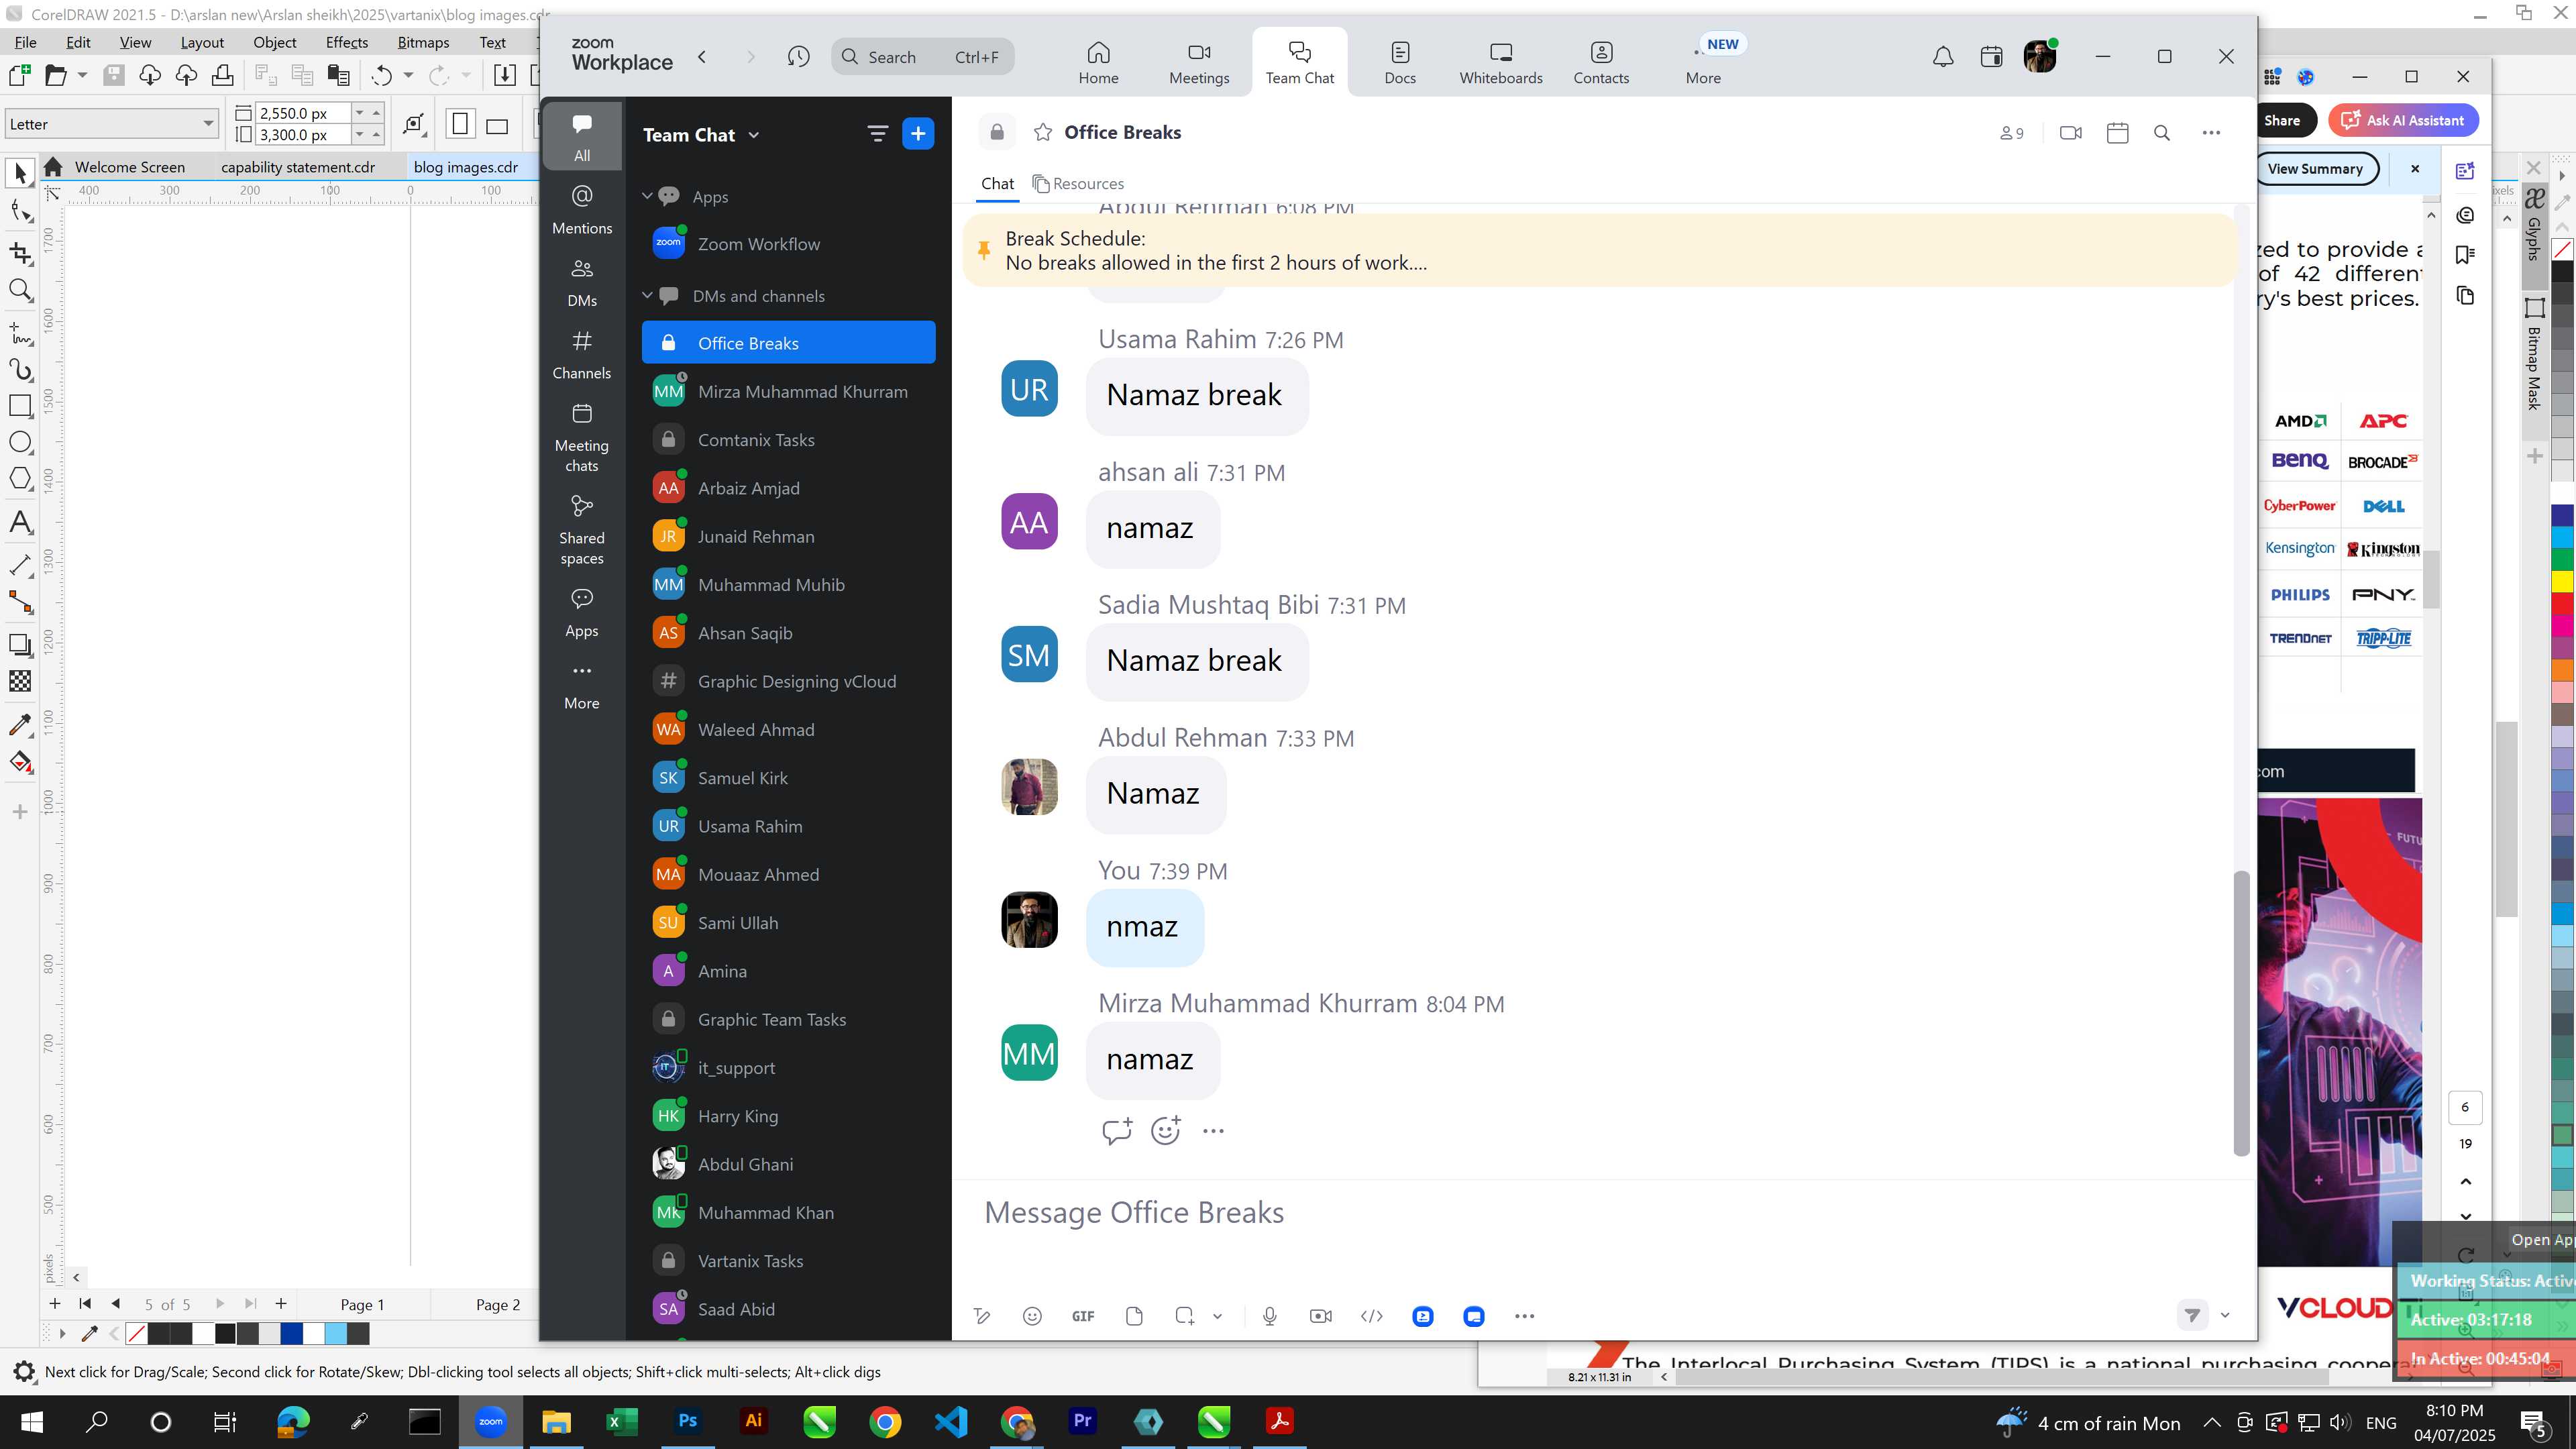
Task: Select the light blue swatch in document palette
Action: (336, 1333)
